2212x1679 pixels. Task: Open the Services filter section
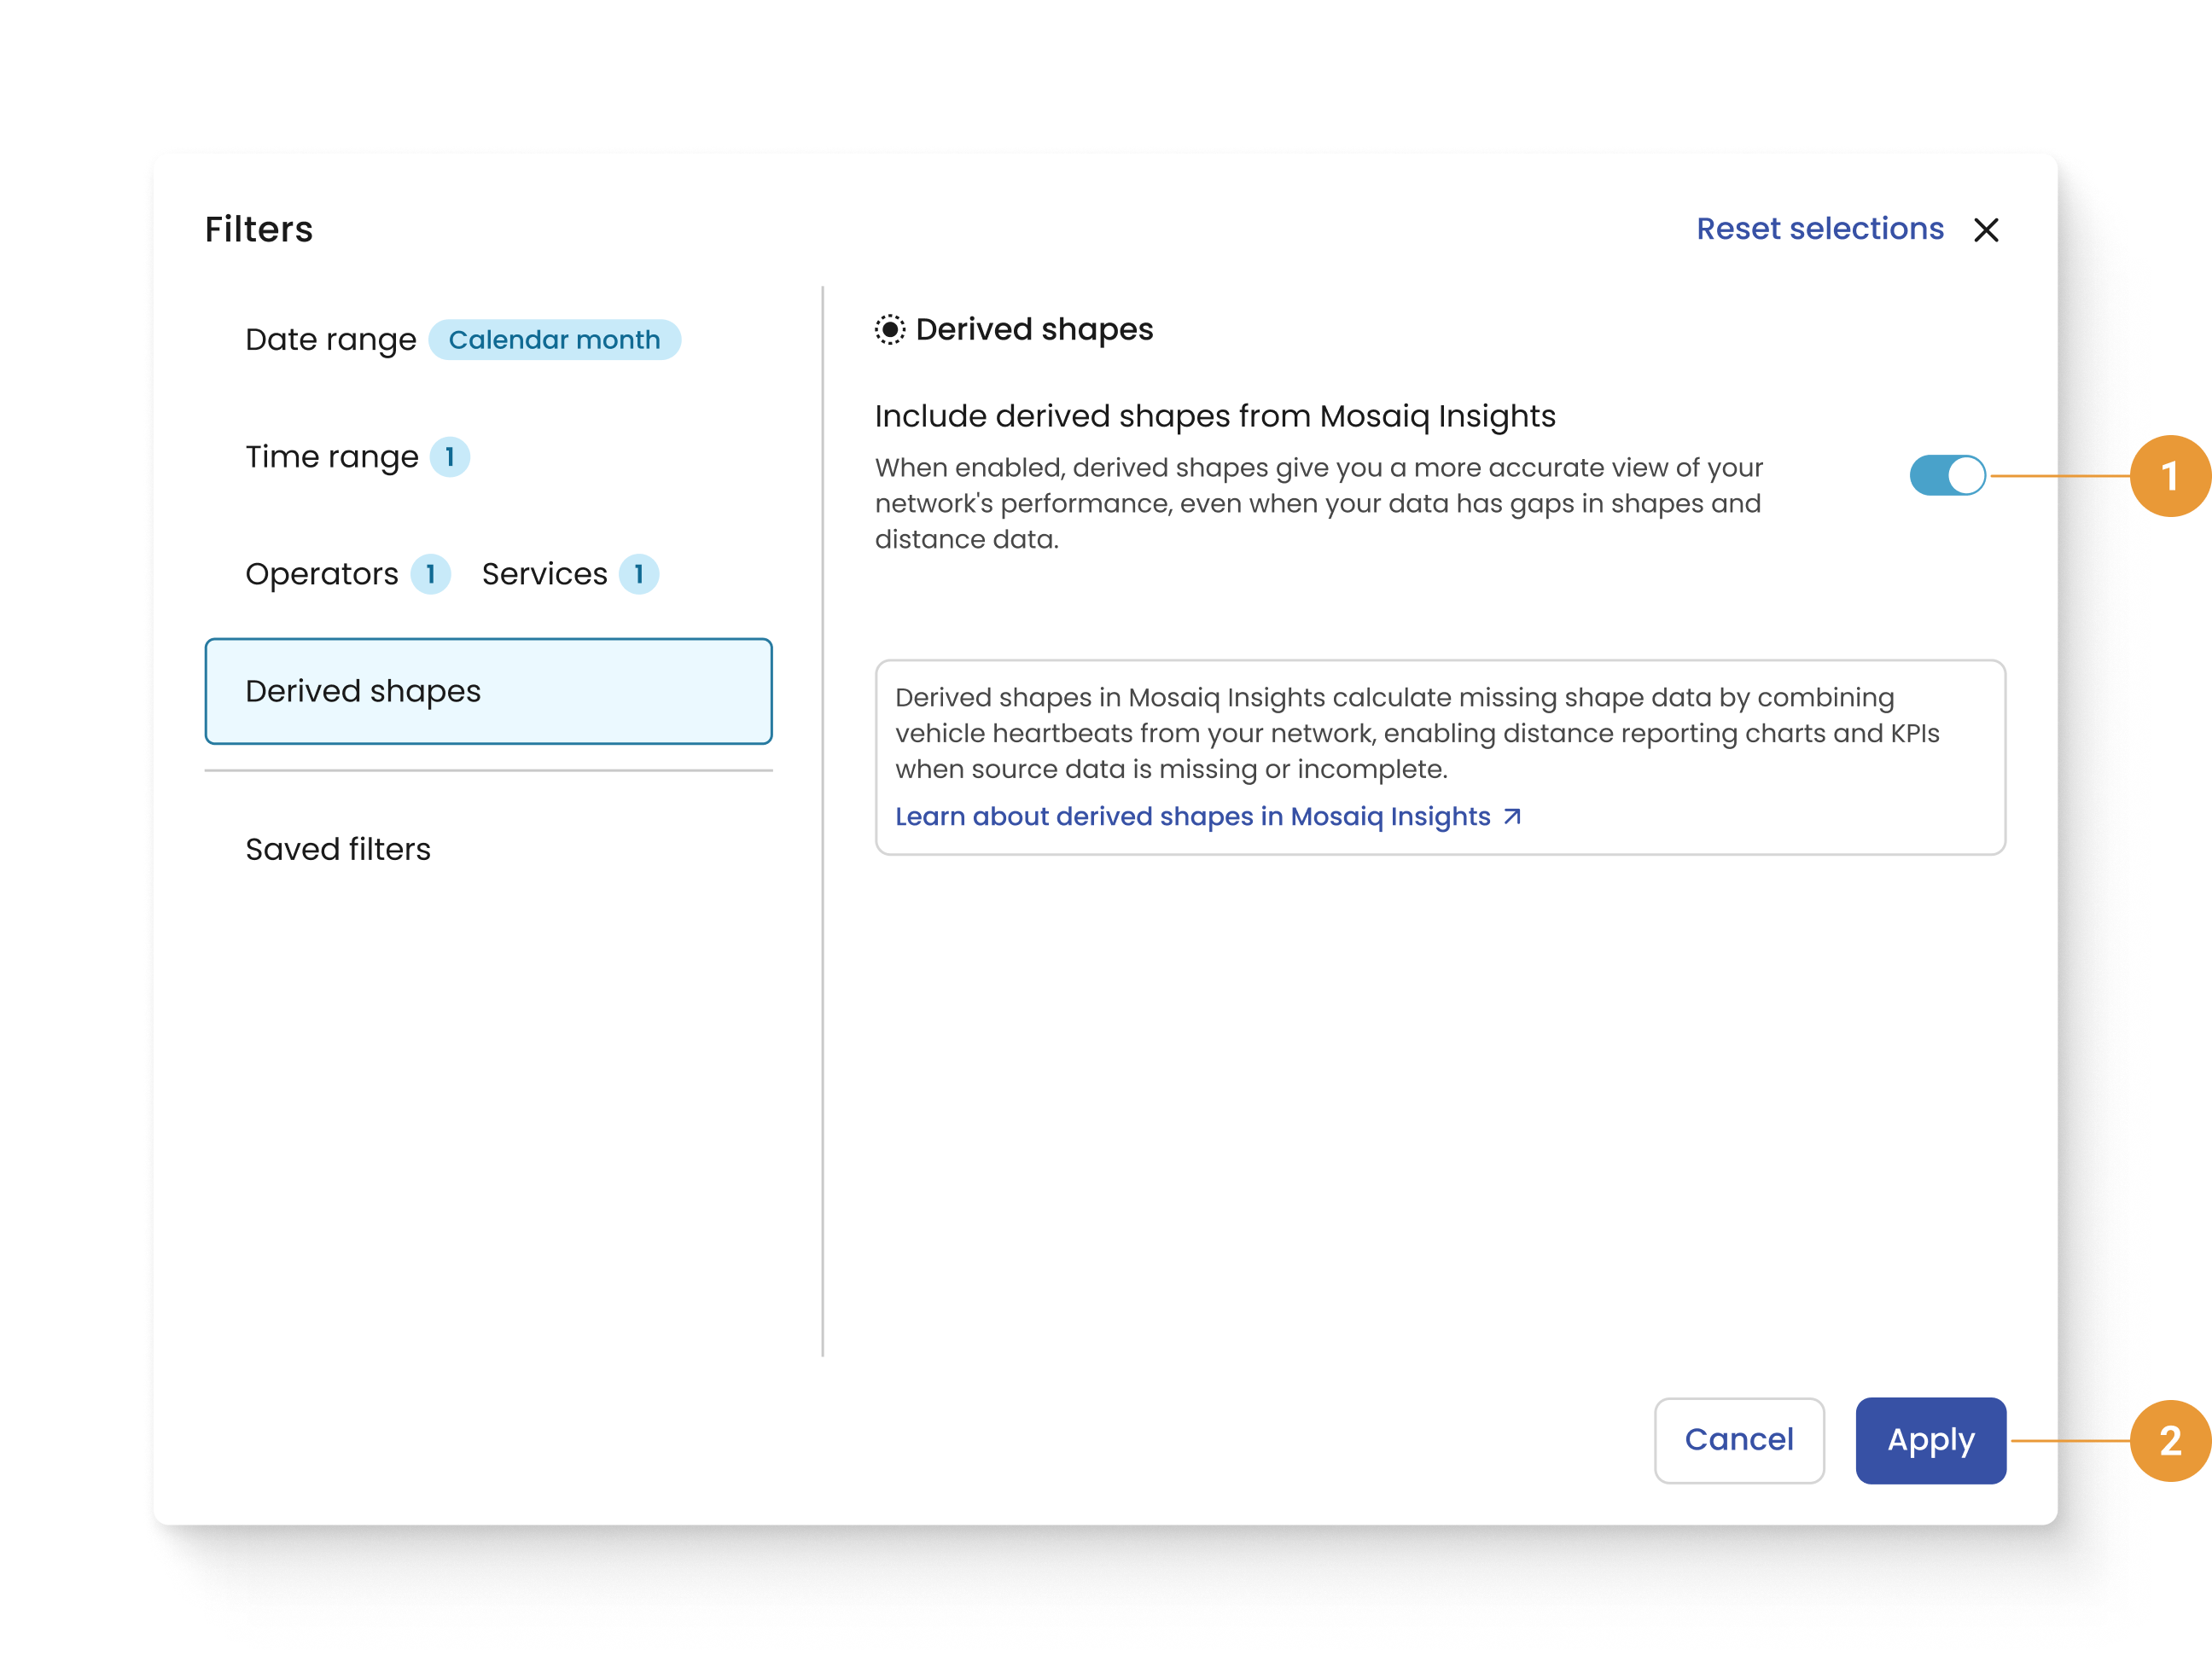544,574
